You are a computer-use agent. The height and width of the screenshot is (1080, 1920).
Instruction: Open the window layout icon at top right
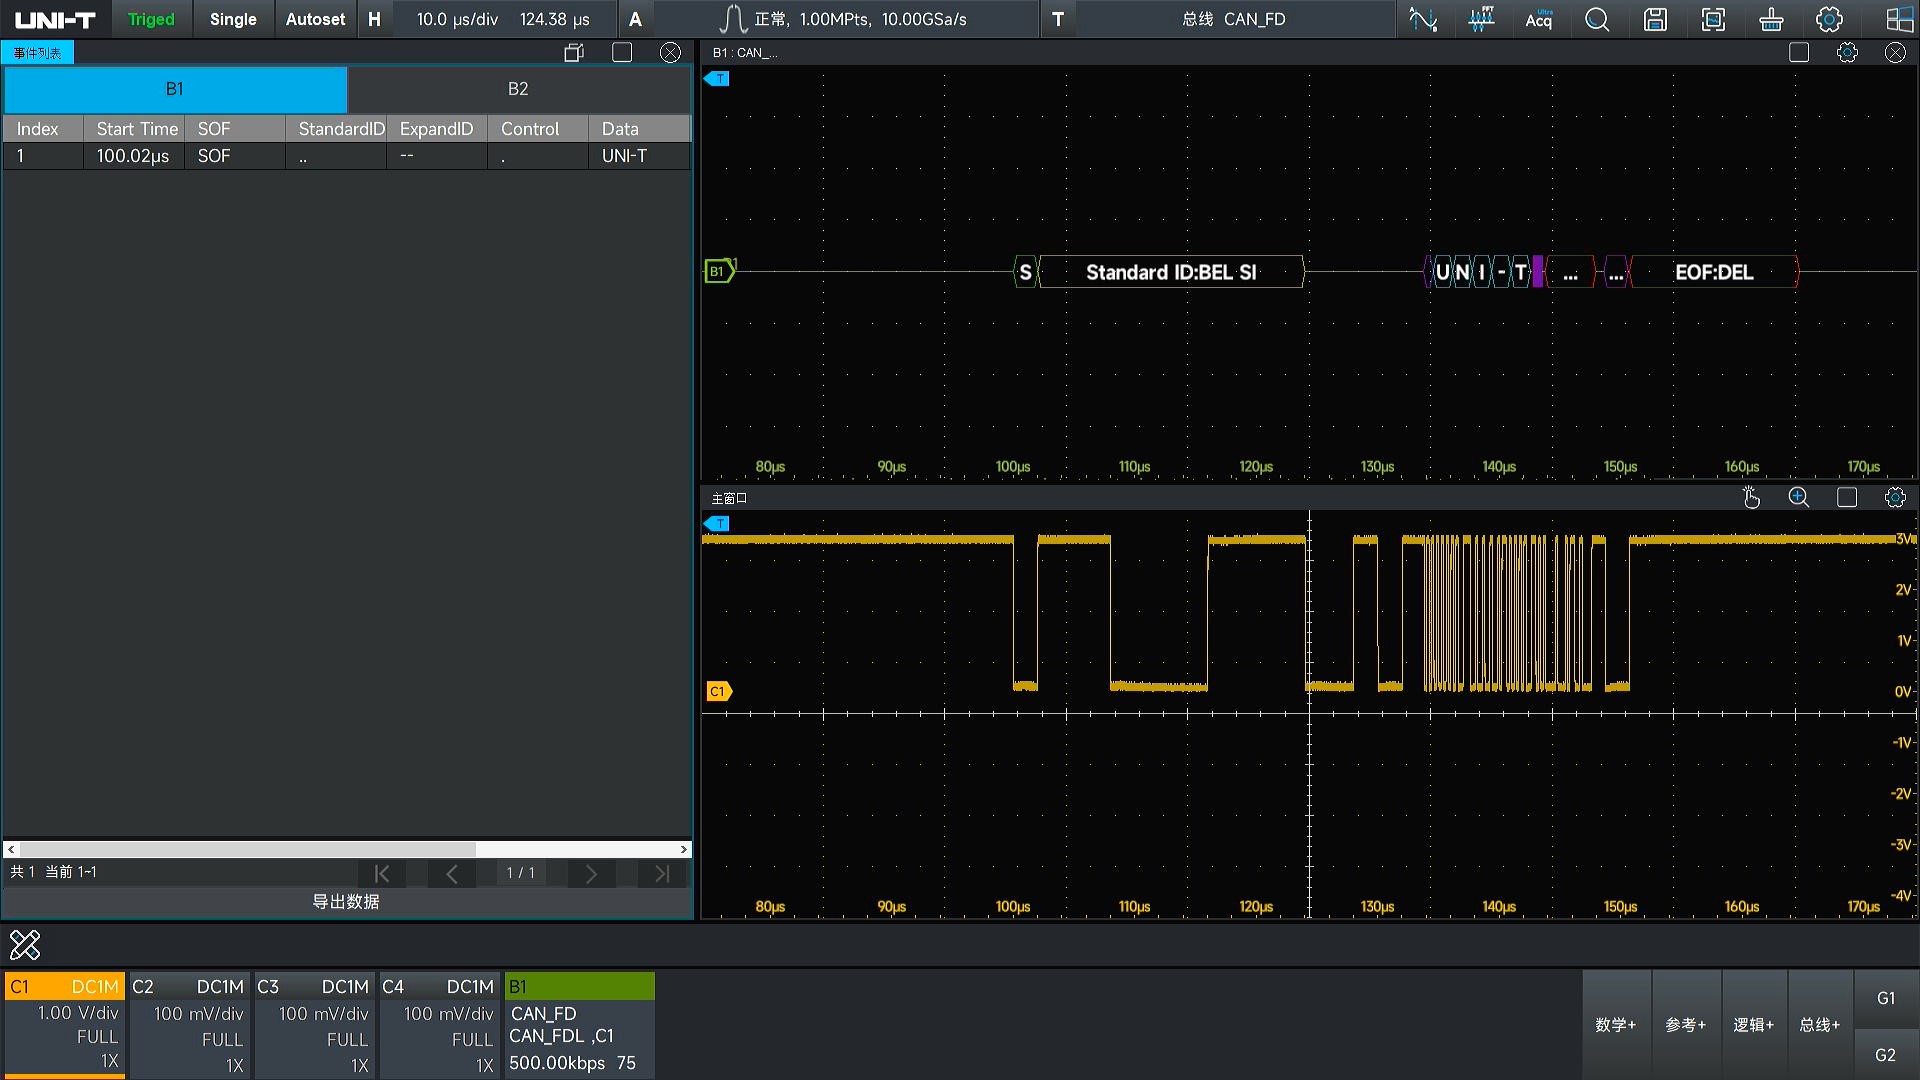(x=1899, y=19)
